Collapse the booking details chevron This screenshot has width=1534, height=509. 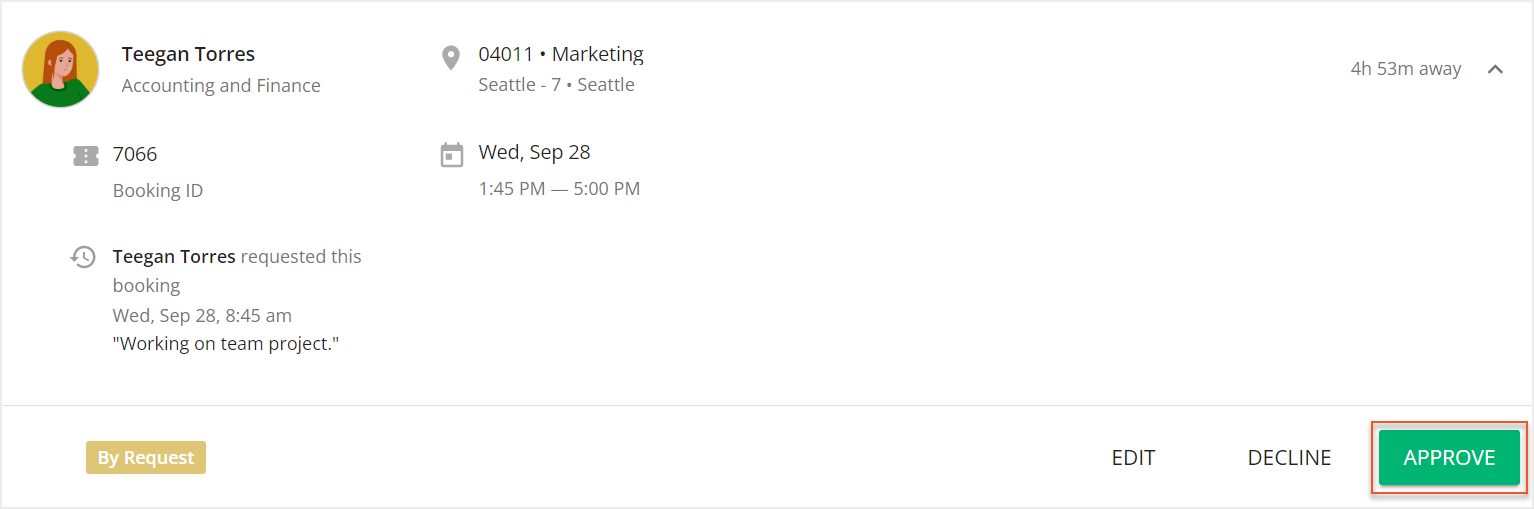[1495, 69]
